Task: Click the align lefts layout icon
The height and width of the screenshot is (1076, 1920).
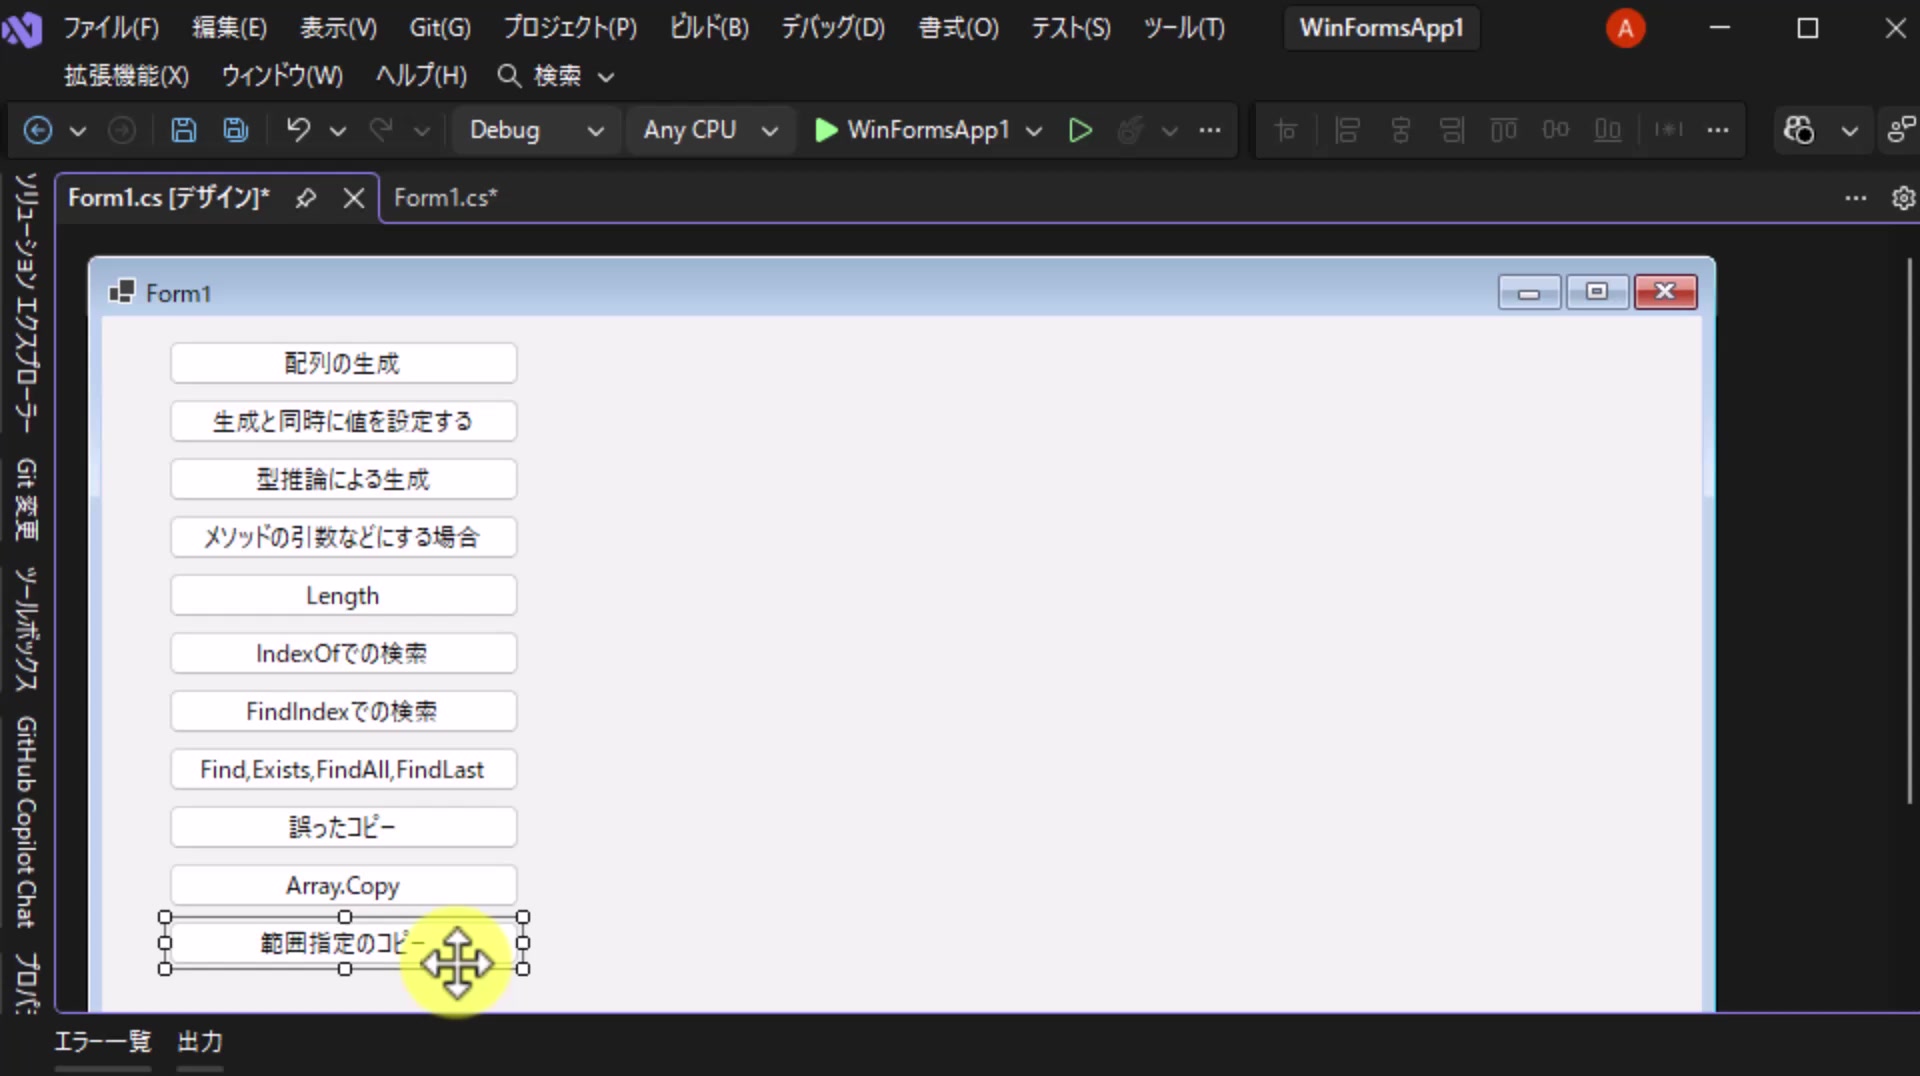Action: (1348, 130)
